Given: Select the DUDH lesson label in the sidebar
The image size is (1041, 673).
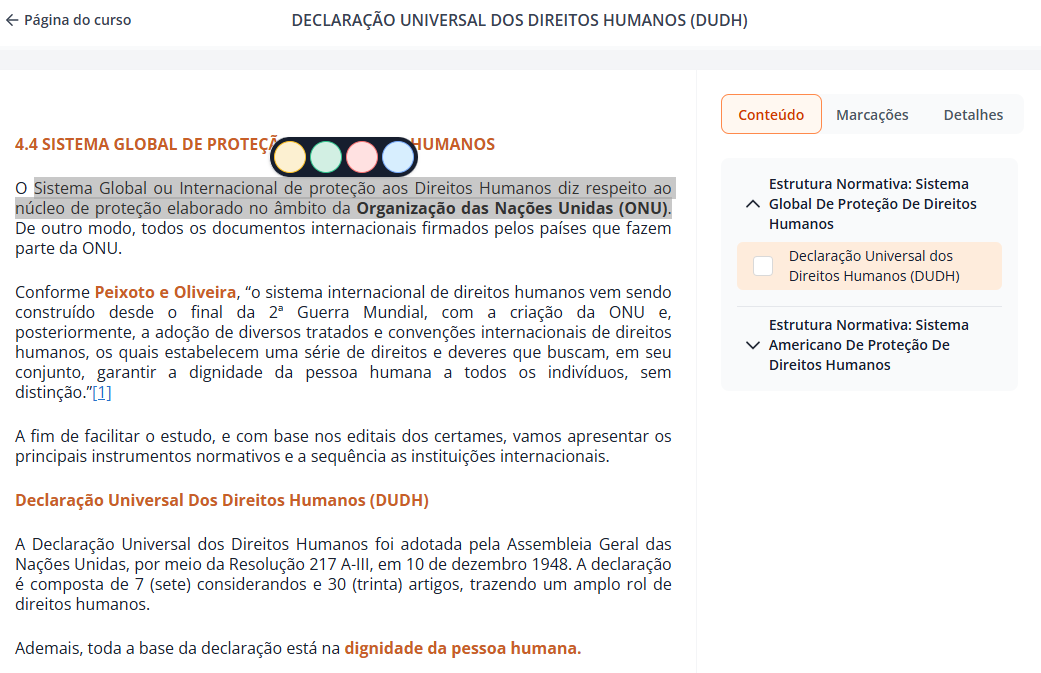Looking at the screenshot, I should [x=873, y=266].
